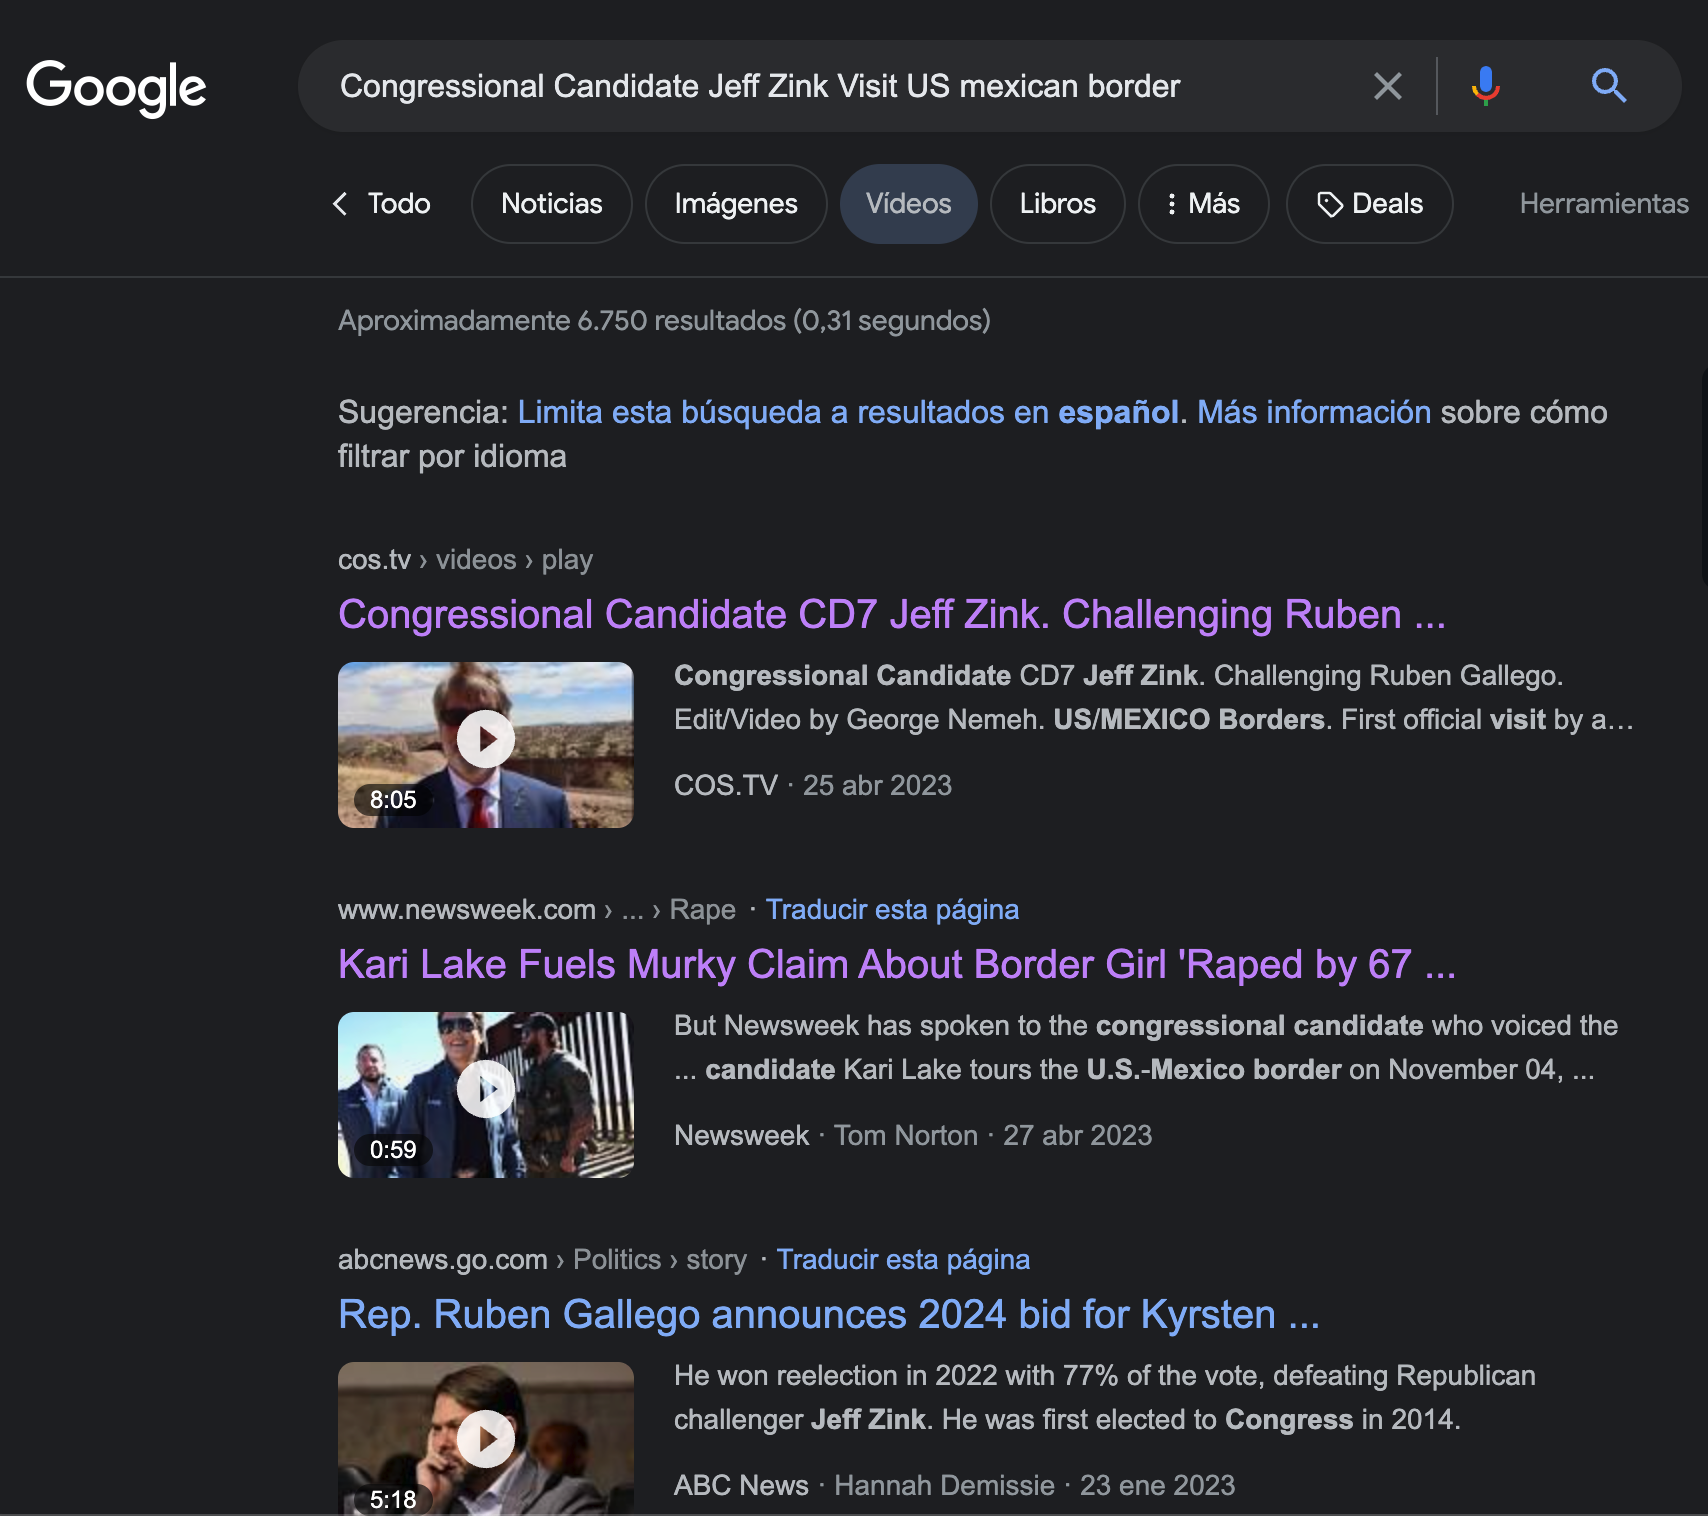Click the cos.tv breadcrumb URL
The height and width of the screenshot is (1516, 1708).
(x=465, y=560)
